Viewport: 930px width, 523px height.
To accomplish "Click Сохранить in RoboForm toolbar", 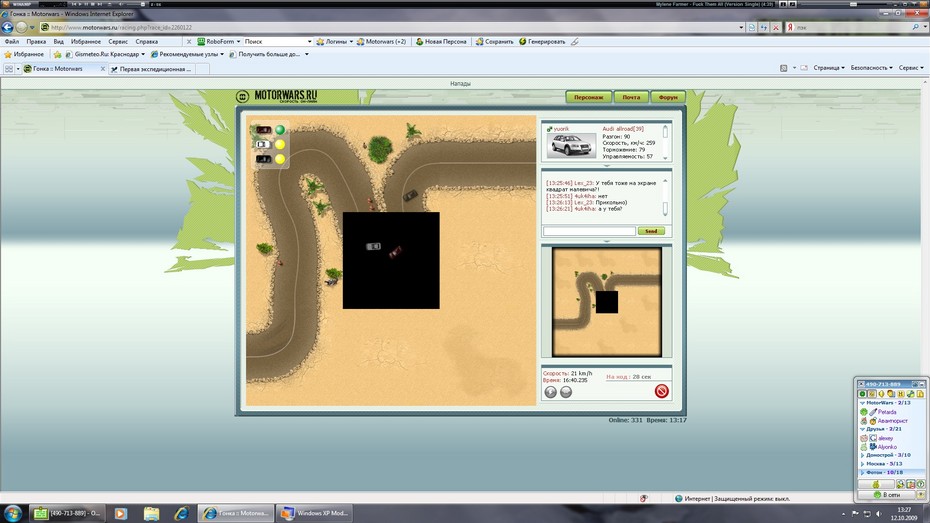I will coord(494,42).
